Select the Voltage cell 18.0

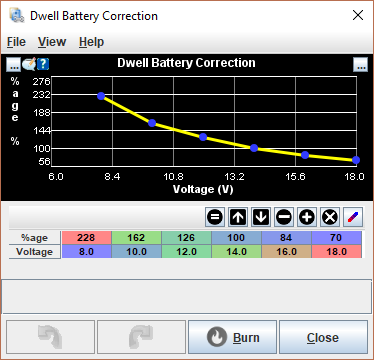point(336,251)
